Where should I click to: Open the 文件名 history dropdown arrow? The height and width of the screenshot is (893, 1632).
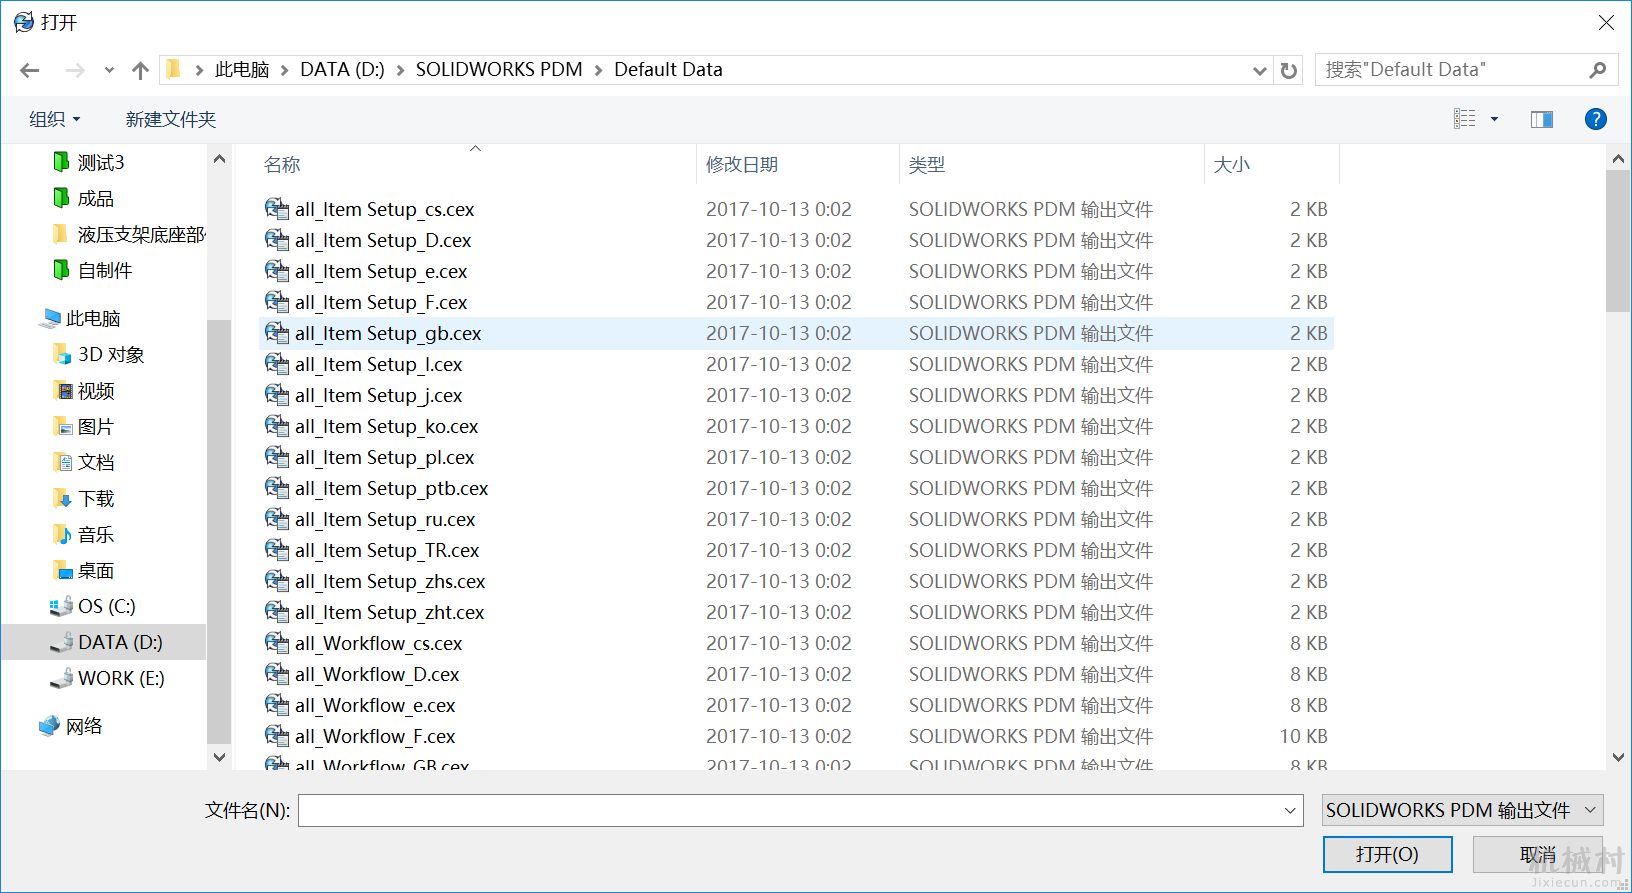click(1290, 810)
